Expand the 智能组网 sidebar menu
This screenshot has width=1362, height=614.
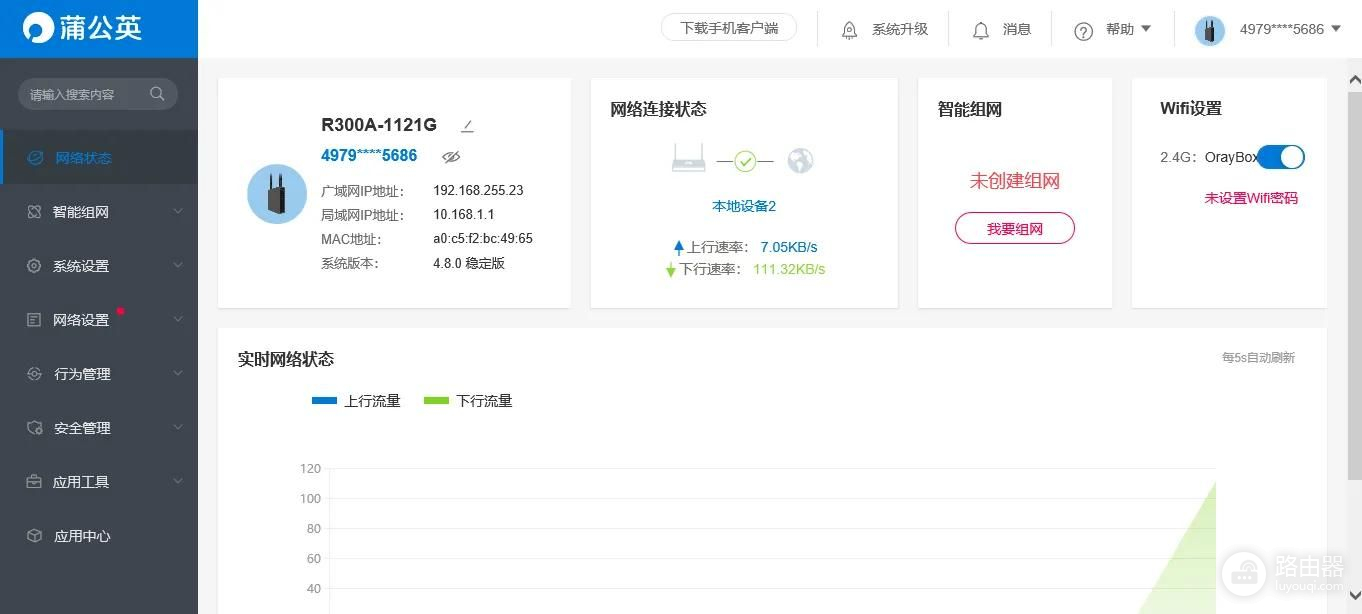(x=100, y=212)
